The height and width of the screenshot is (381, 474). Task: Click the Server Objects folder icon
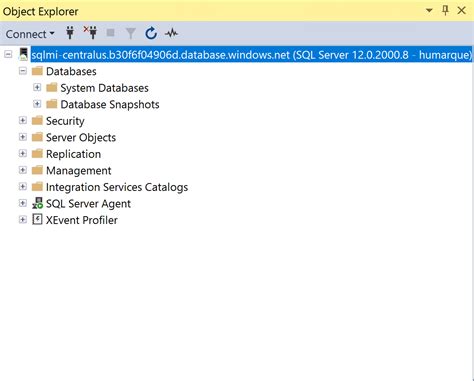coord(37,137)
